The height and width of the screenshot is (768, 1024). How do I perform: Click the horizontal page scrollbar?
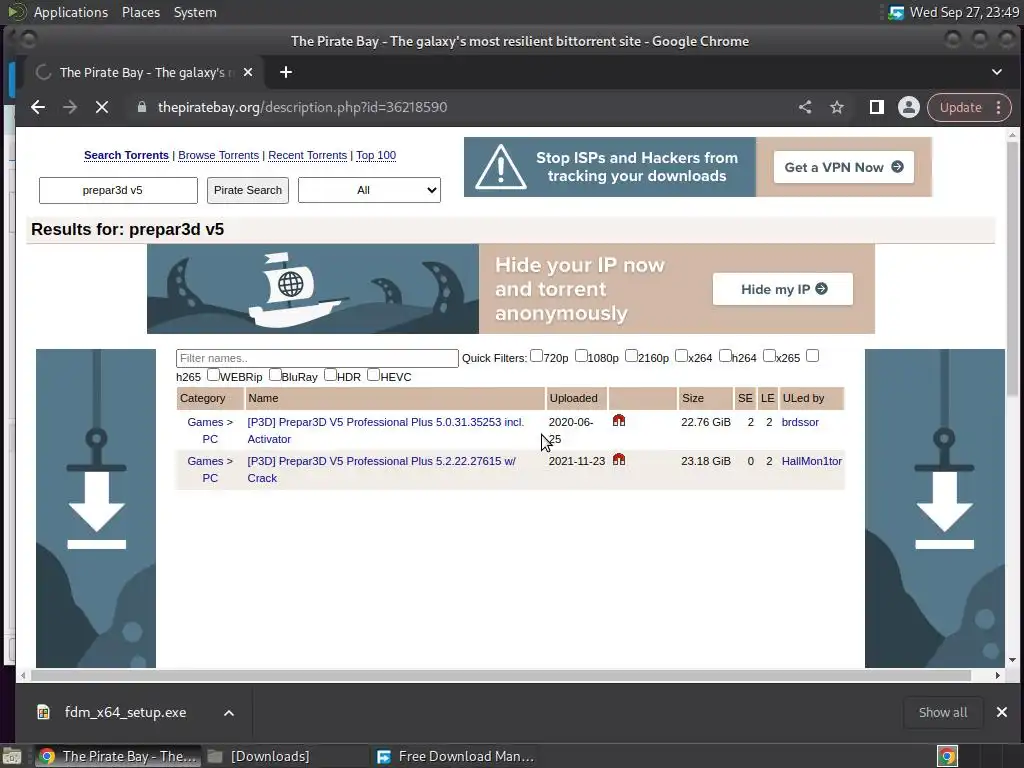[501, 675]
